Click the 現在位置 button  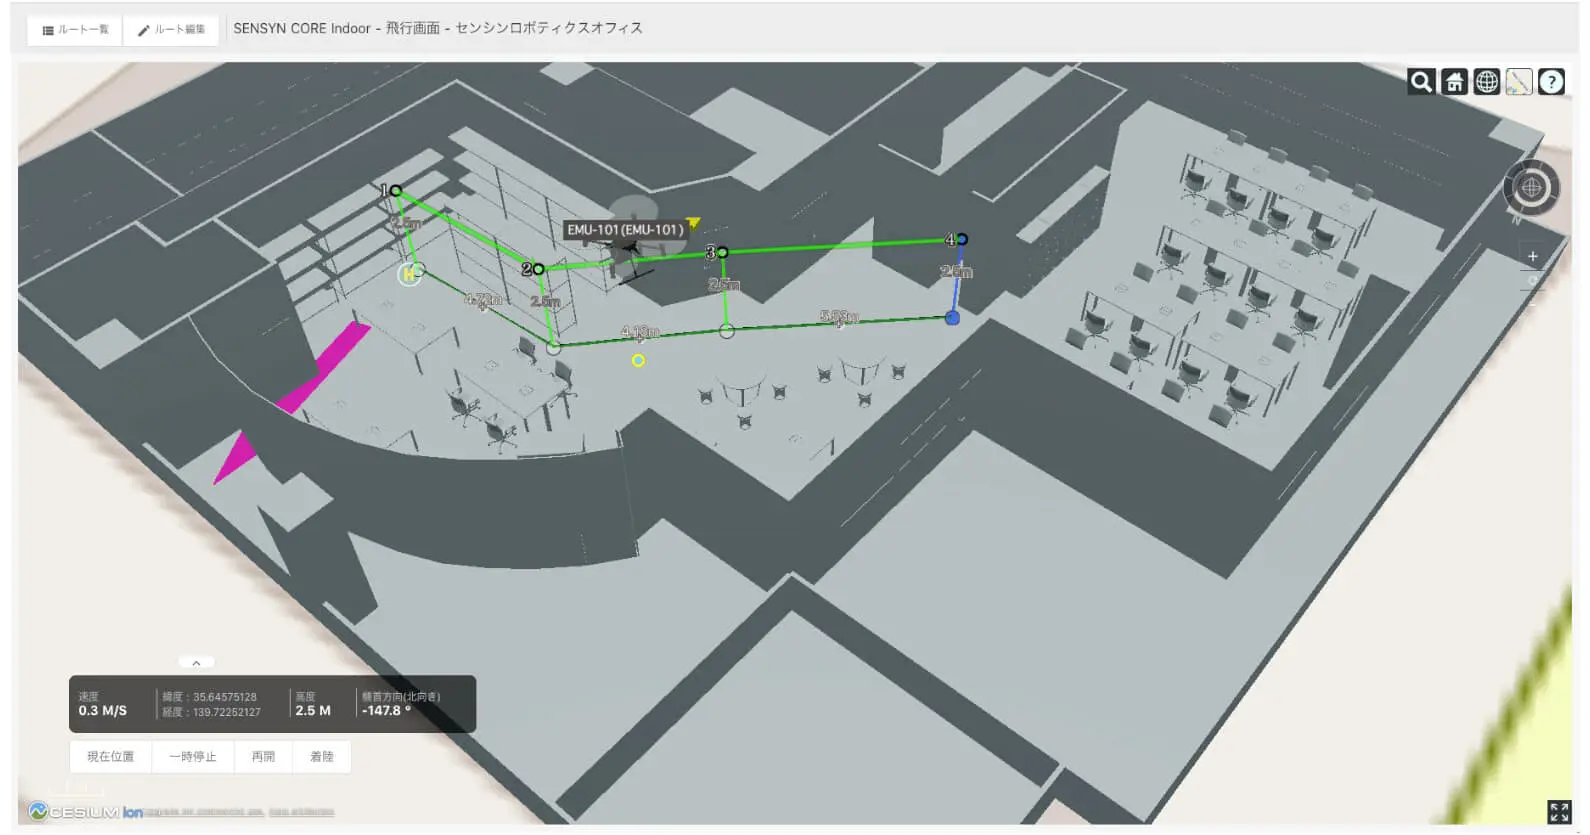(x=111, y=757)
